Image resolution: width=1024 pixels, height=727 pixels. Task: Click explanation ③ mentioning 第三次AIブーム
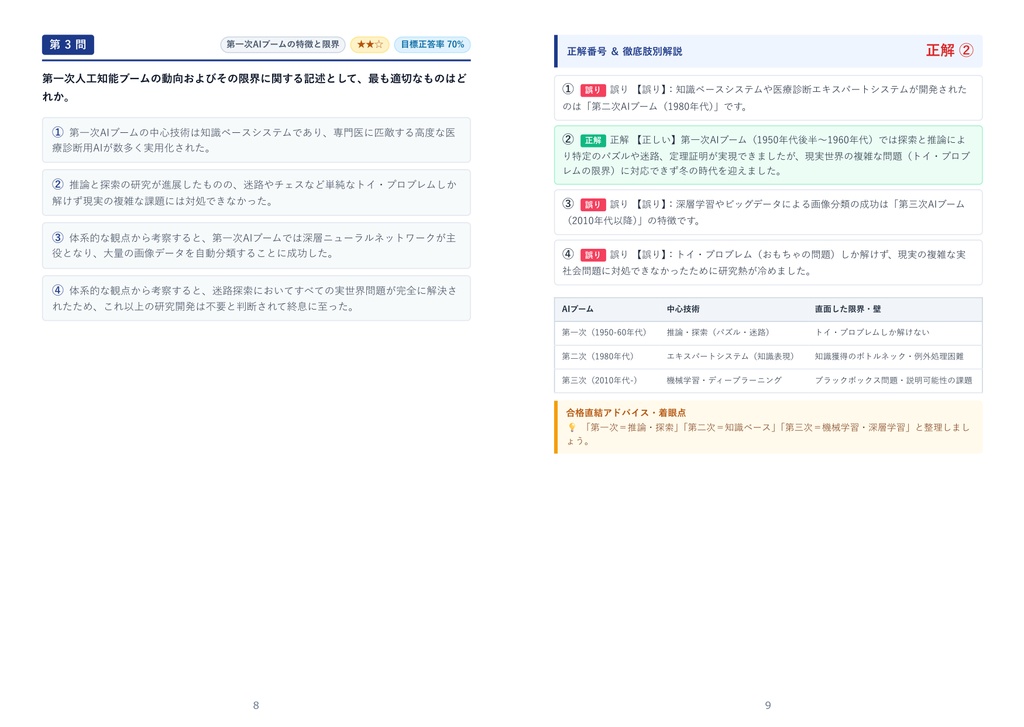pos(768,212)
